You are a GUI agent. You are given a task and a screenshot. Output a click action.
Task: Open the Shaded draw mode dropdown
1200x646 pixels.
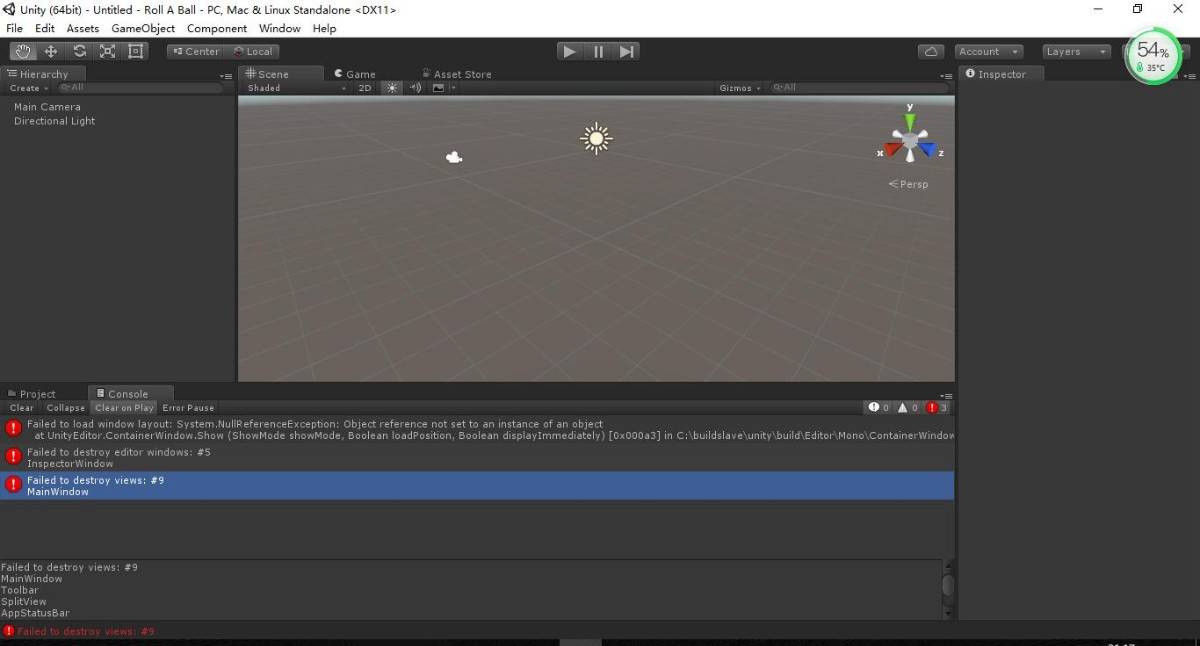296,88
